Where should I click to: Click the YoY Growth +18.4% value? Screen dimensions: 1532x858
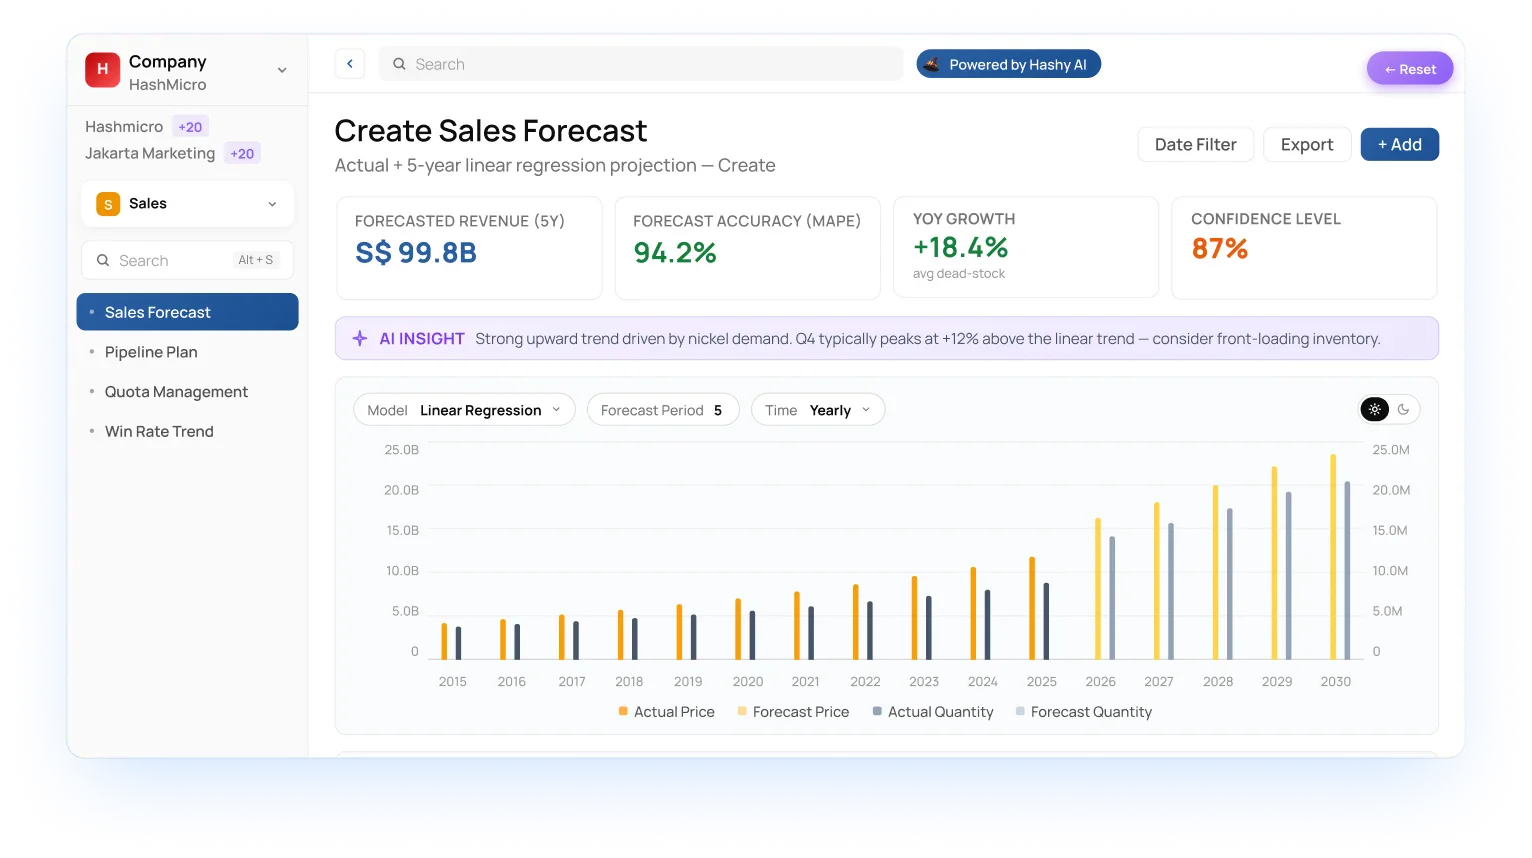960,248
